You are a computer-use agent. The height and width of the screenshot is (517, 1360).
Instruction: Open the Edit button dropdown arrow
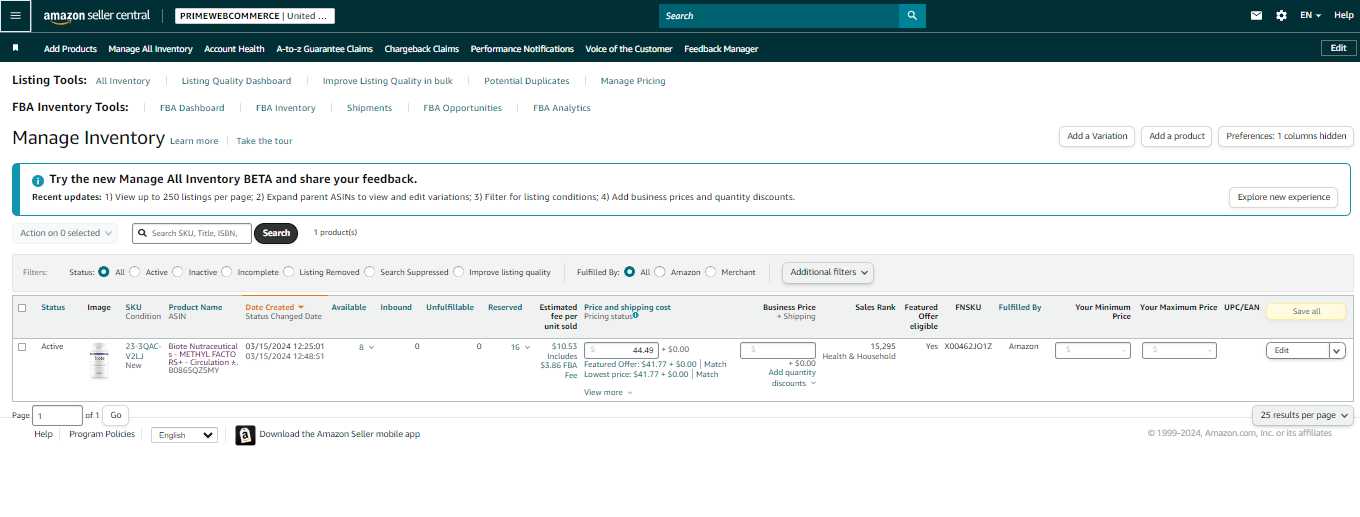(1337, 351)
